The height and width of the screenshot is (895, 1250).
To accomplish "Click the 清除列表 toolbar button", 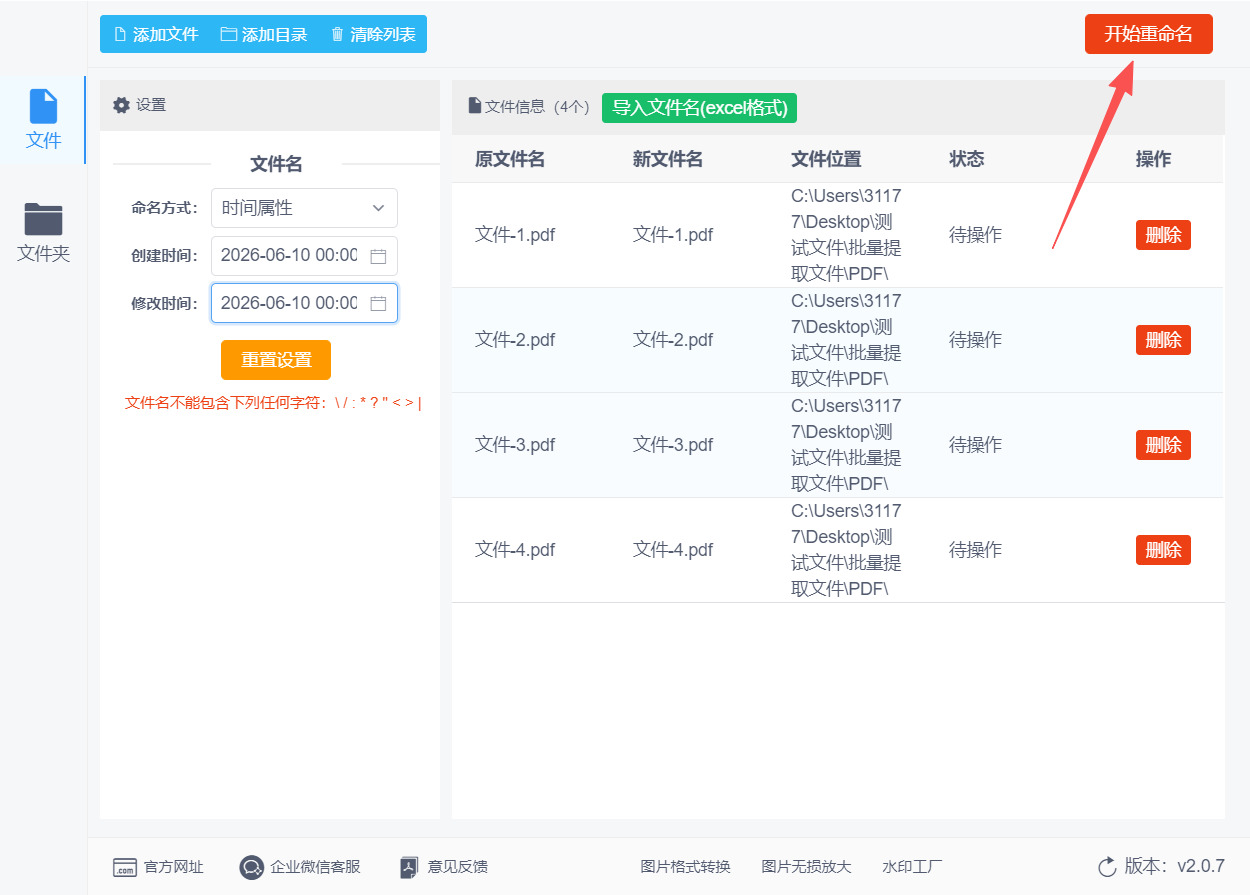I will click(373, 34).
